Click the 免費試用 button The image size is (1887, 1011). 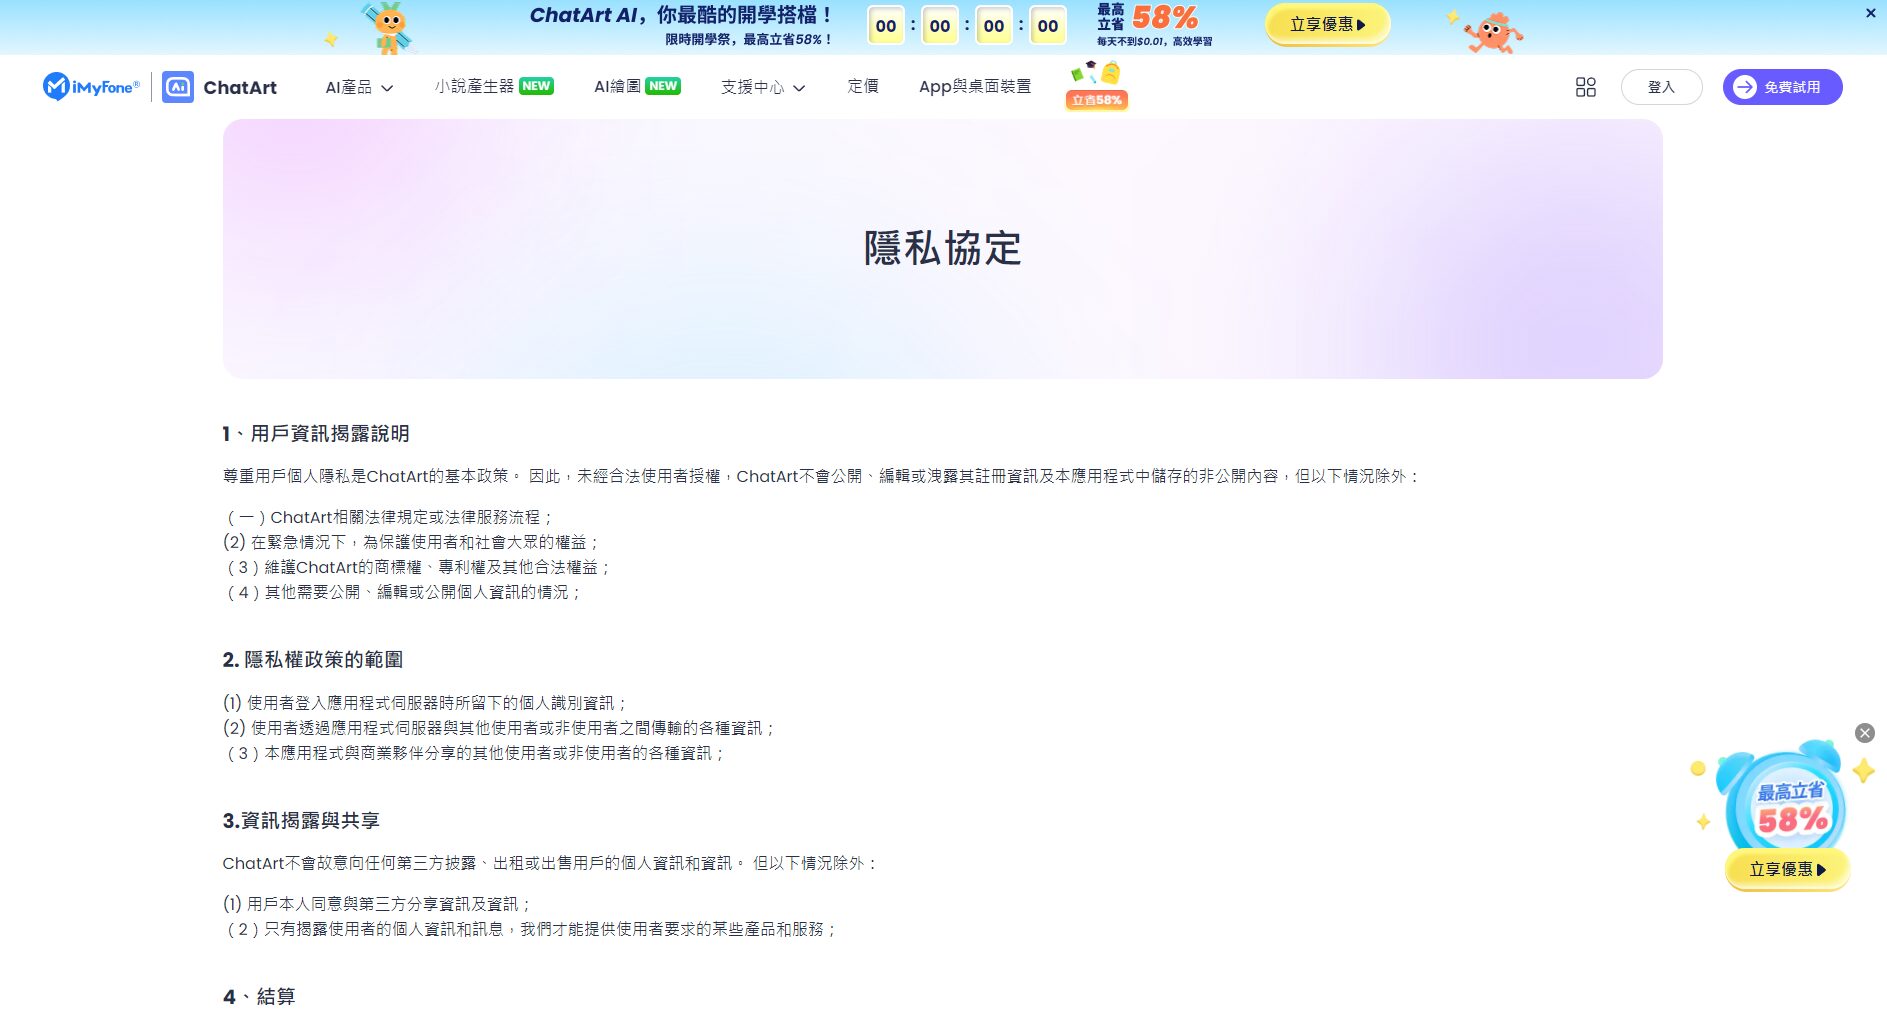pos(1782,87)
